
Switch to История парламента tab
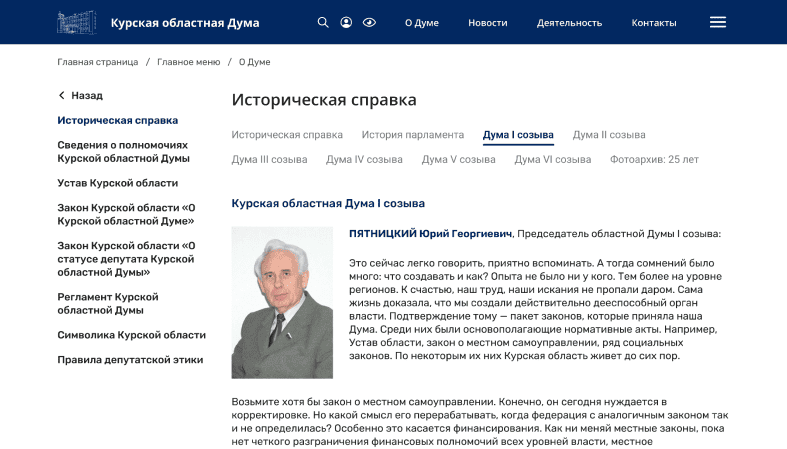point(413,135)
